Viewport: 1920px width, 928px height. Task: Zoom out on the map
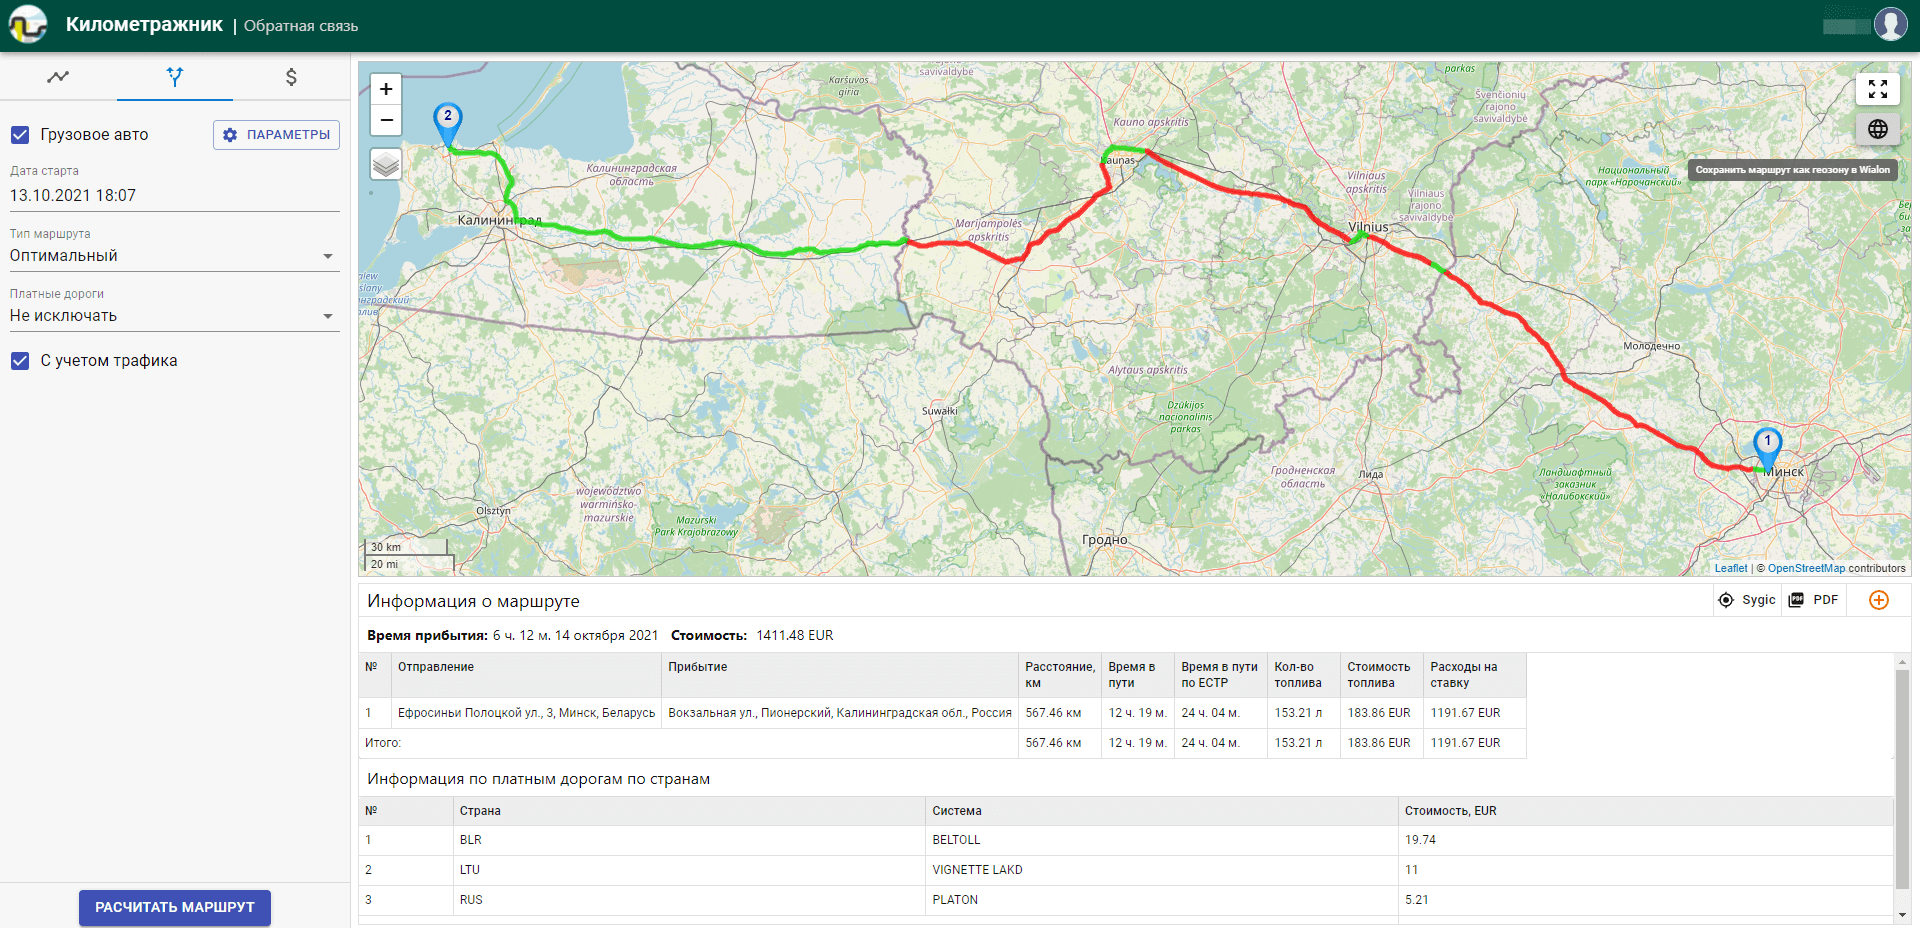pos(386,120)
